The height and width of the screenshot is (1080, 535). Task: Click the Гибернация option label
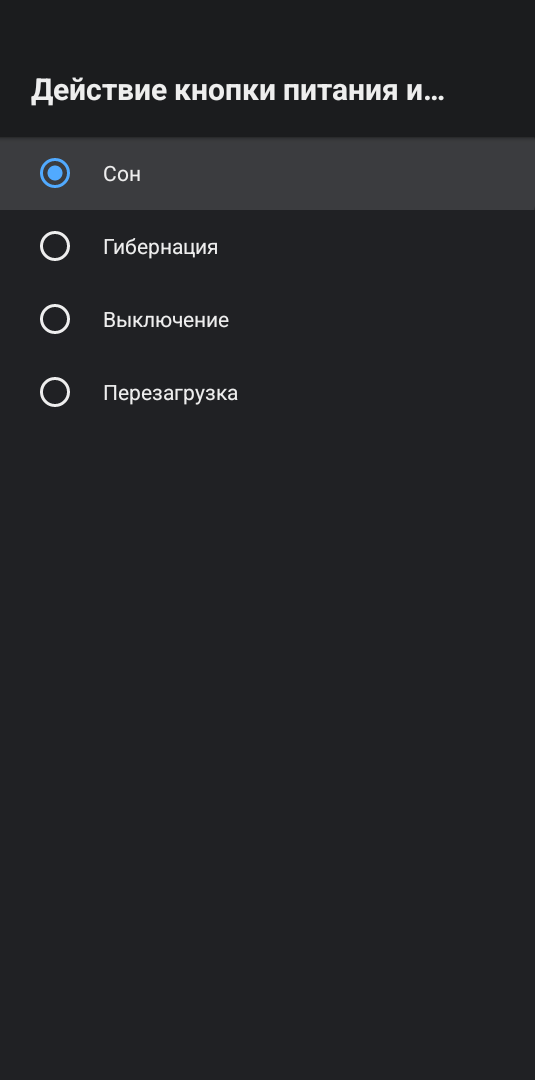(160, 247)
